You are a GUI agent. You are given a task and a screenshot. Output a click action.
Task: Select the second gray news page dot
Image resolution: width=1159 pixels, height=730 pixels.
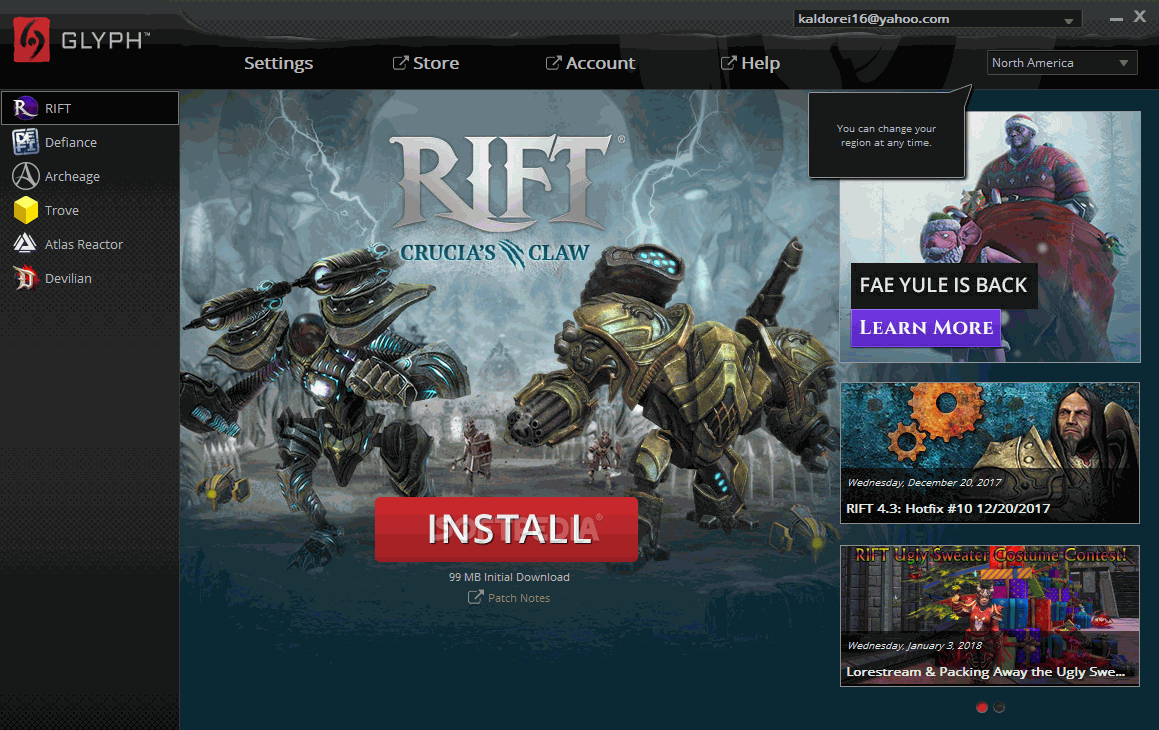(999, 707)
